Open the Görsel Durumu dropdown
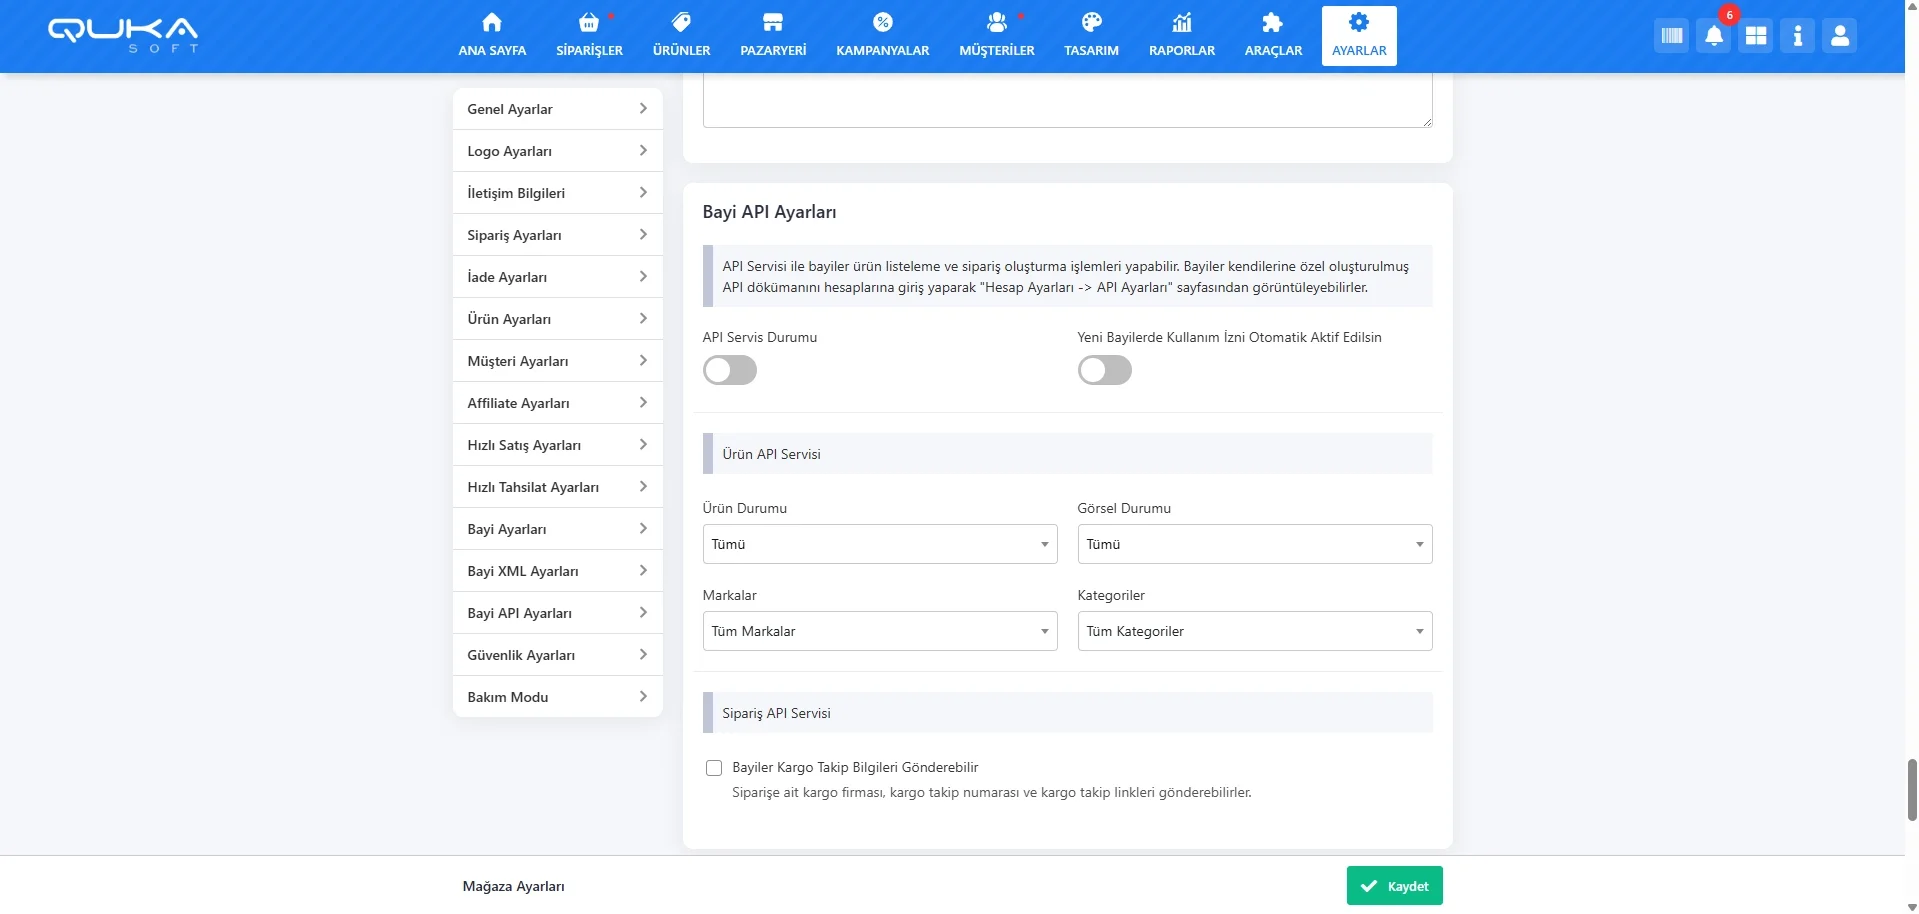The width and height of the screenshot is (1919, 914). pyautogui.click(x=1254, y=544)
